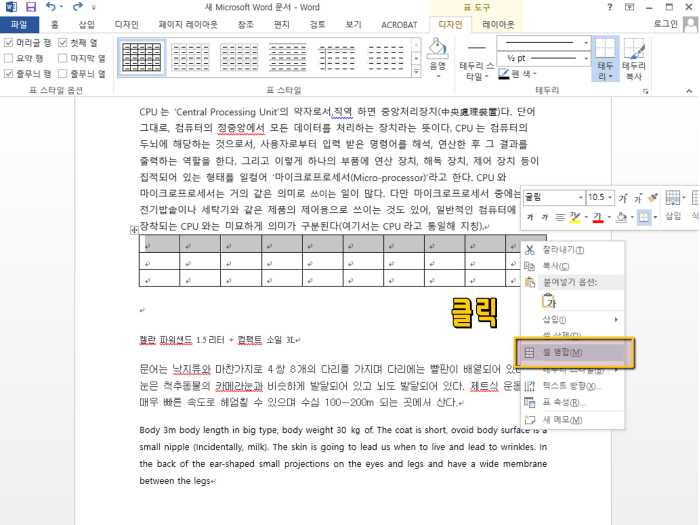Expand the table styles gallery More arrow
The image size is (700, 525).
[x=416, y=71]
